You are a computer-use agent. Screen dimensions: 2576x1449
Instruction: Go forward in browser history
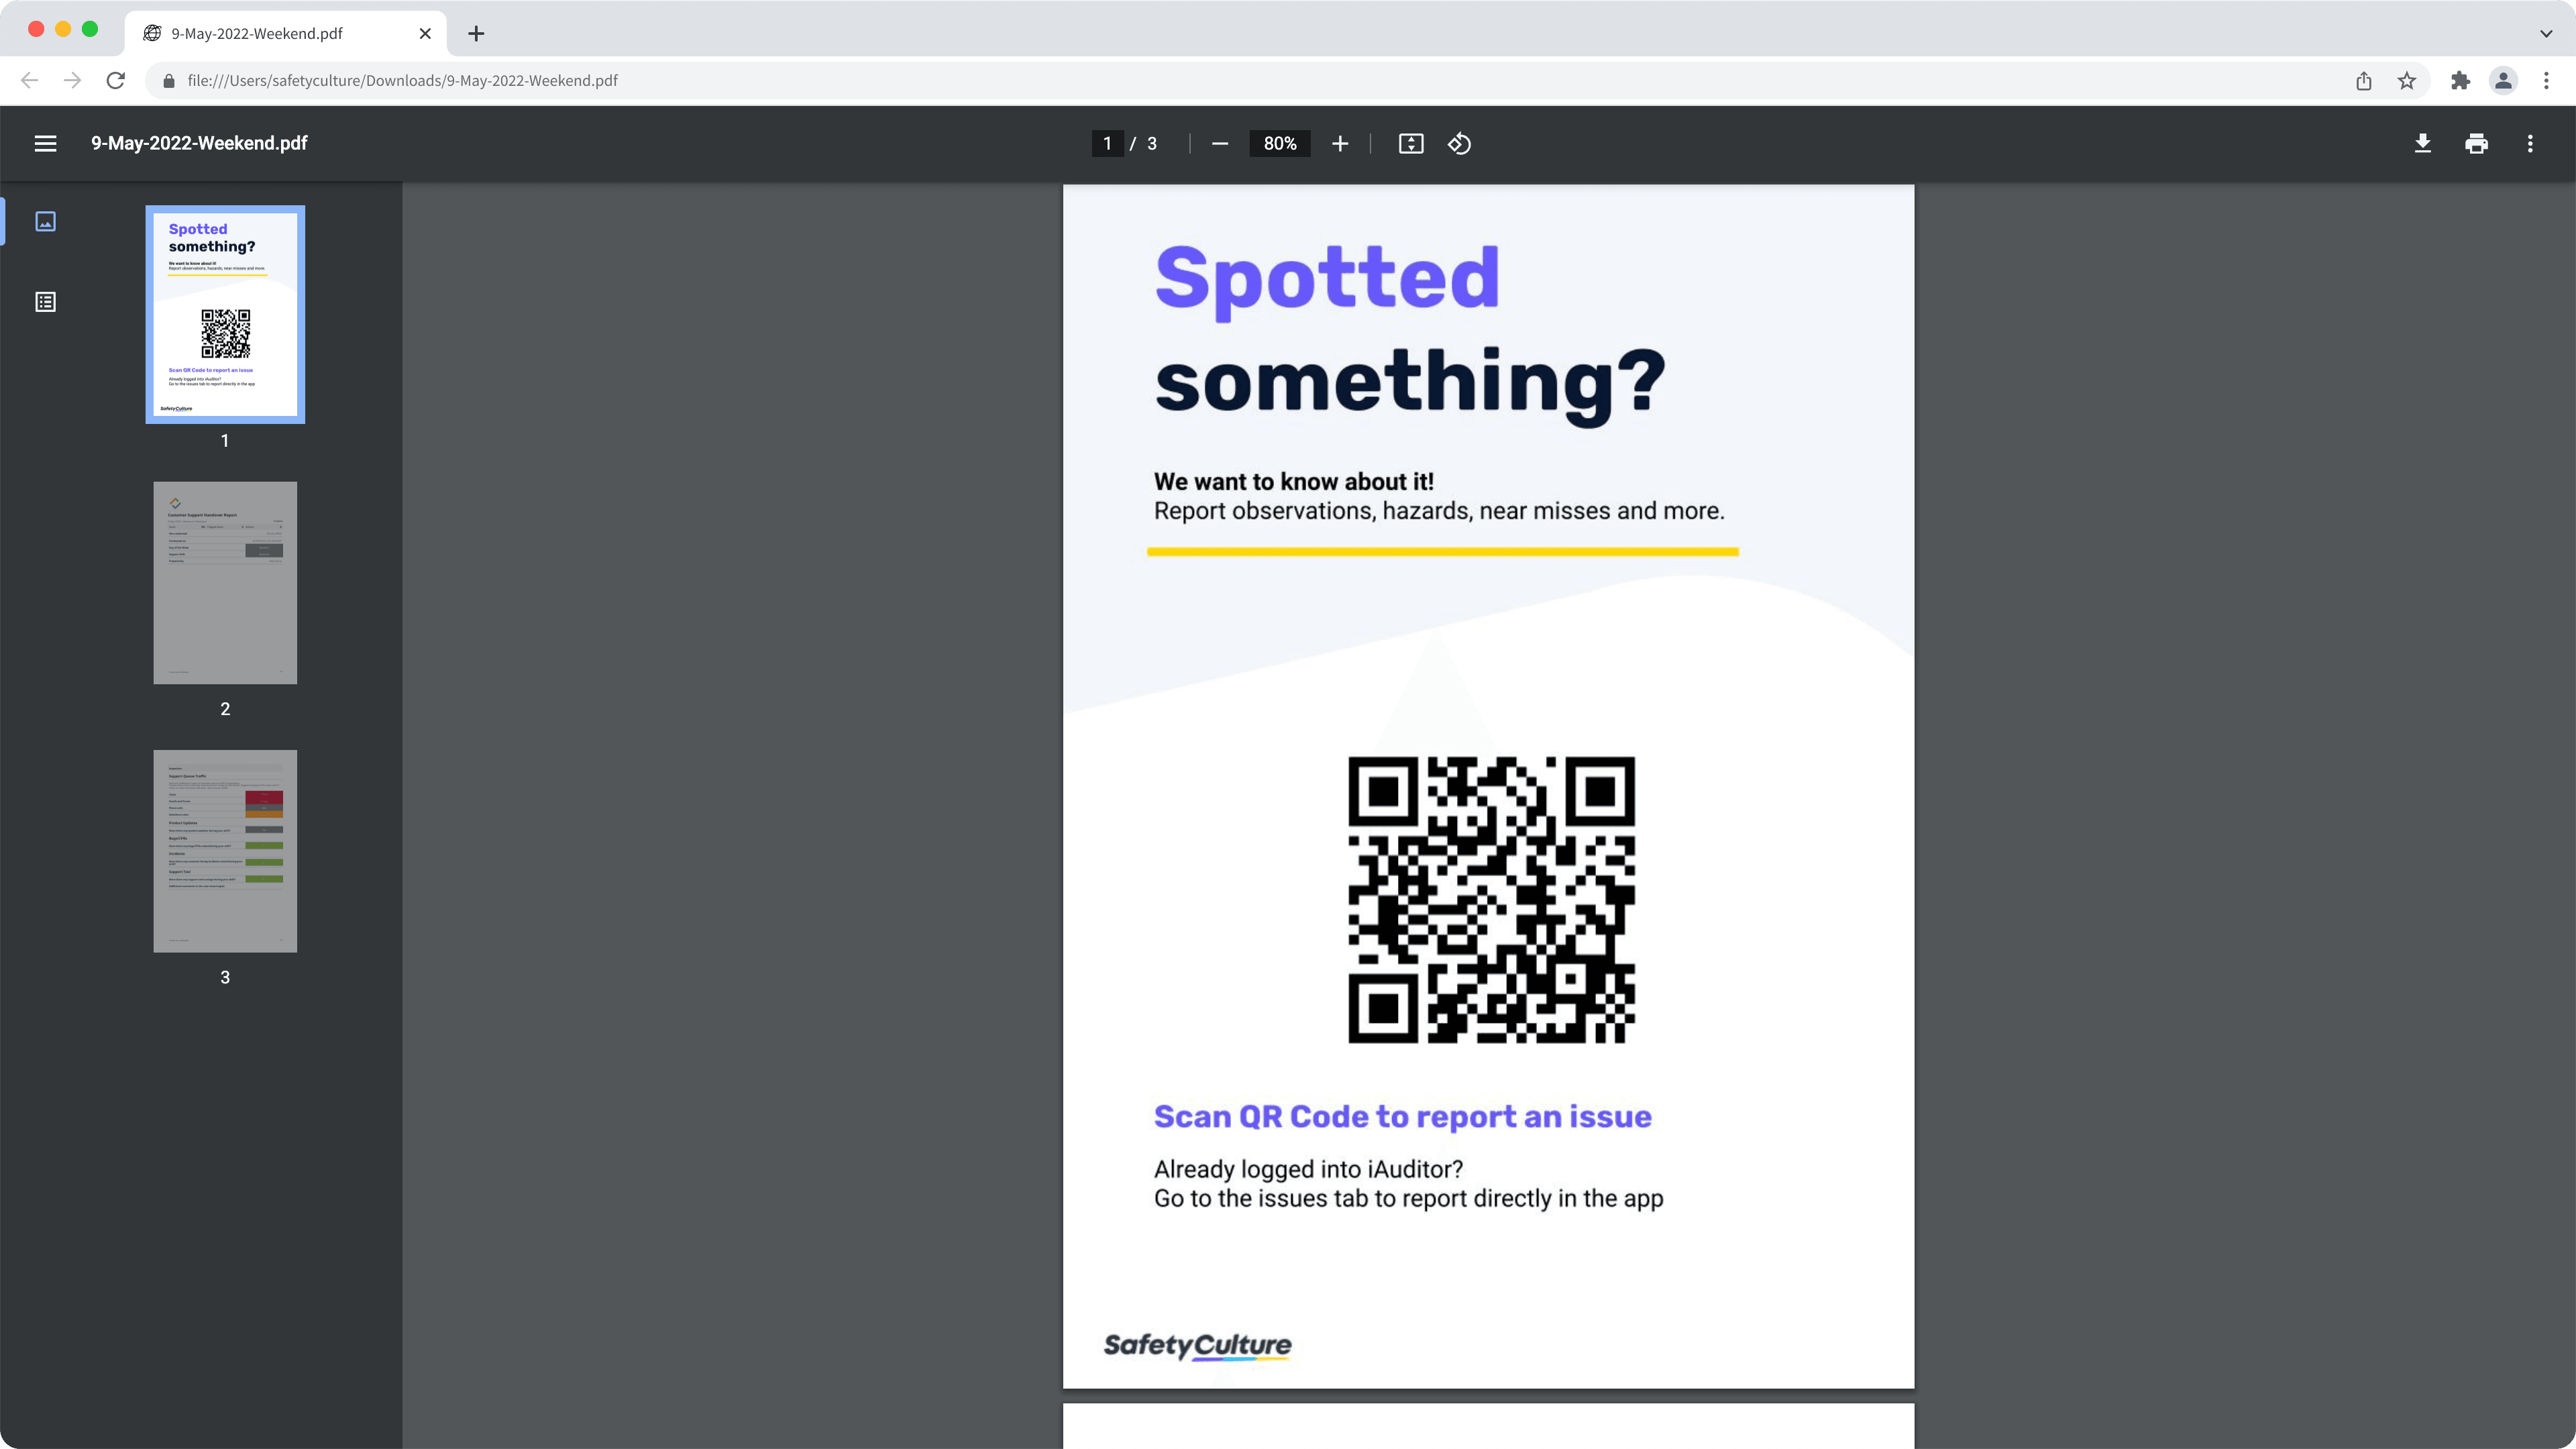[x=72, y=80]
